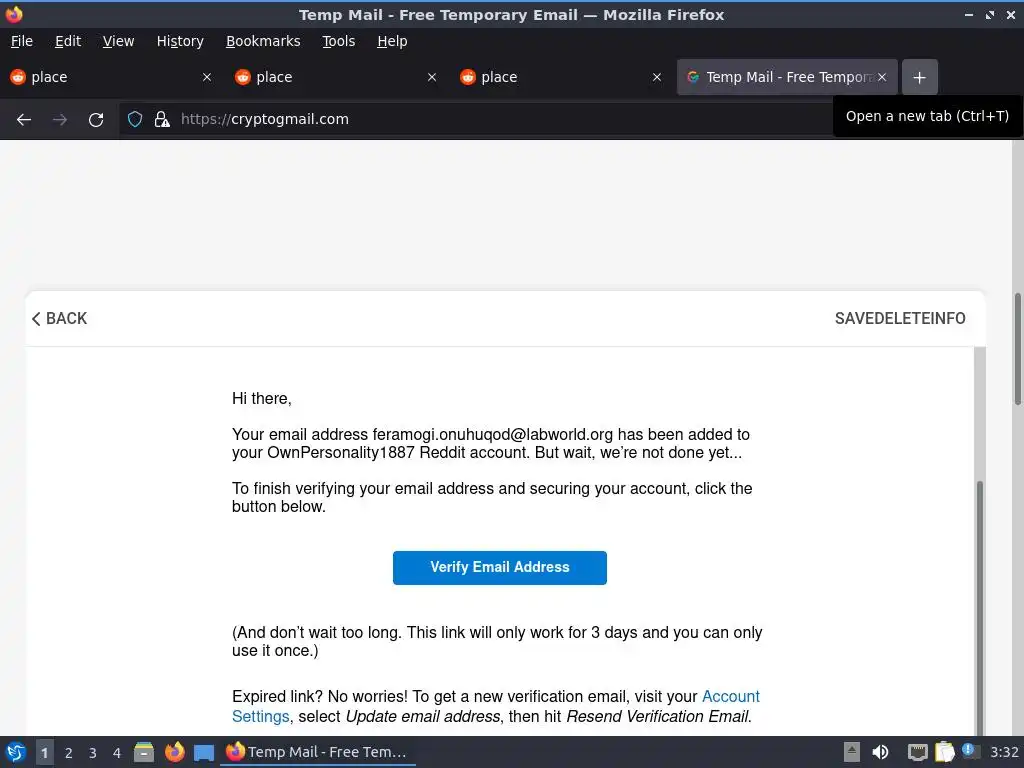Switch to workspace 4
1024x768 pixels.
tap(117, 752)
